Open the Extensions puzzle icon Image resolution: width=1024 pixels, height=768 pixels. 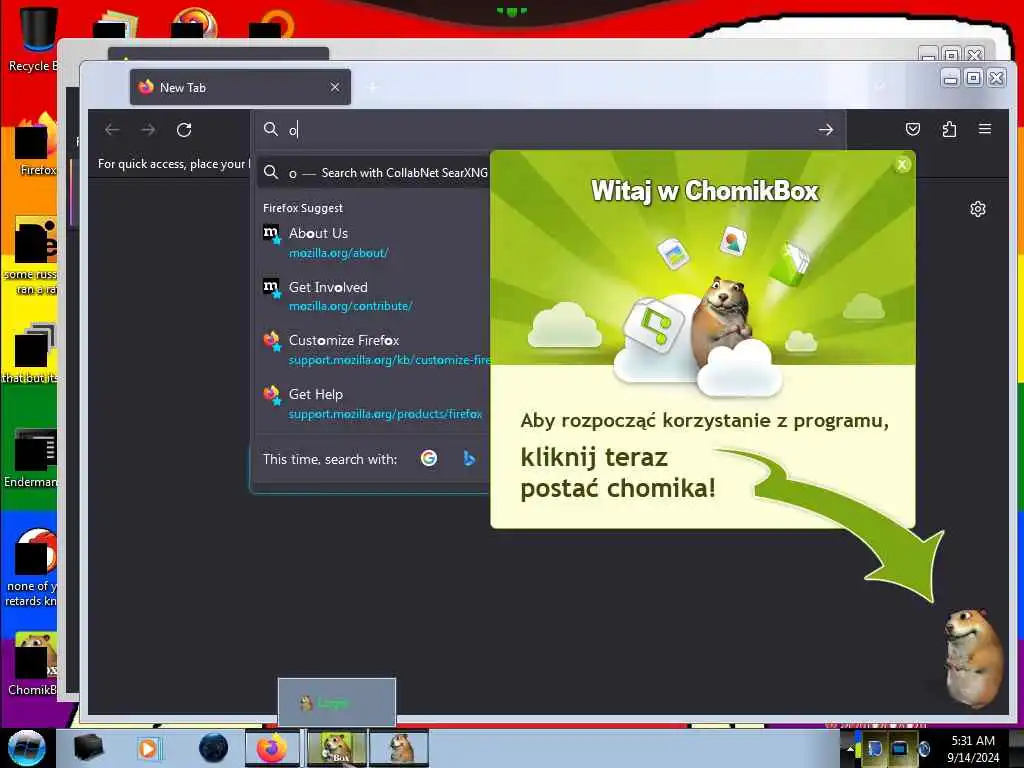pos(950,129)
